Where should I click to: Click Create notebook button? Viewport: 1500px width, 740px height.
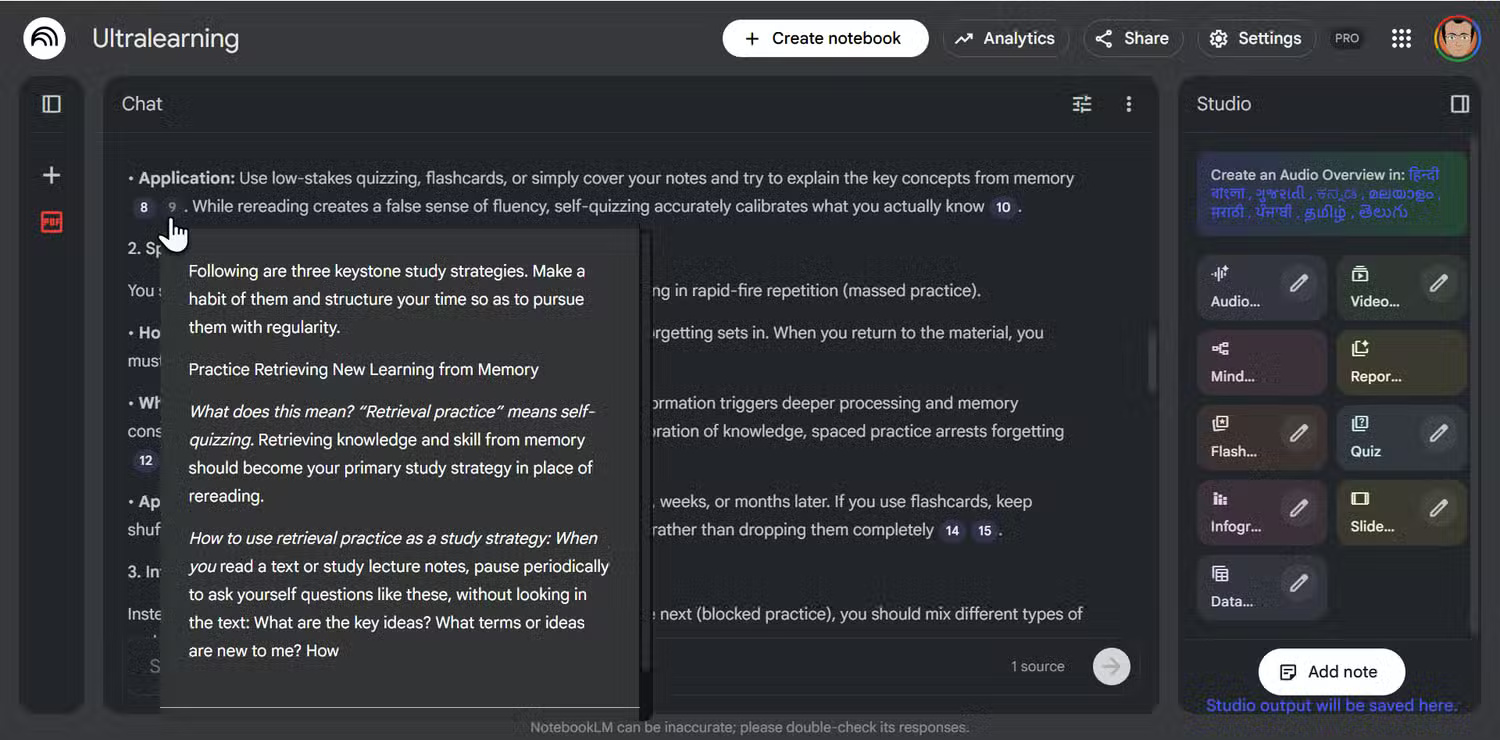(x=825, y=39)
